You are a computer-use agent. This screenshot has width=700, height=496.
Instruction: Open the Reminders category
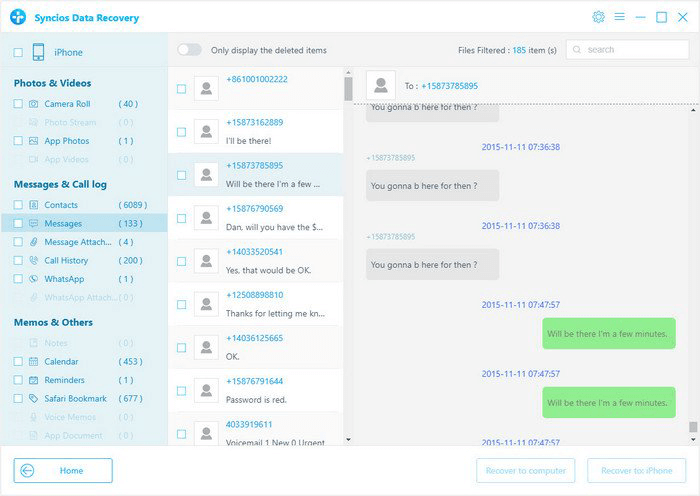point(64,380)
